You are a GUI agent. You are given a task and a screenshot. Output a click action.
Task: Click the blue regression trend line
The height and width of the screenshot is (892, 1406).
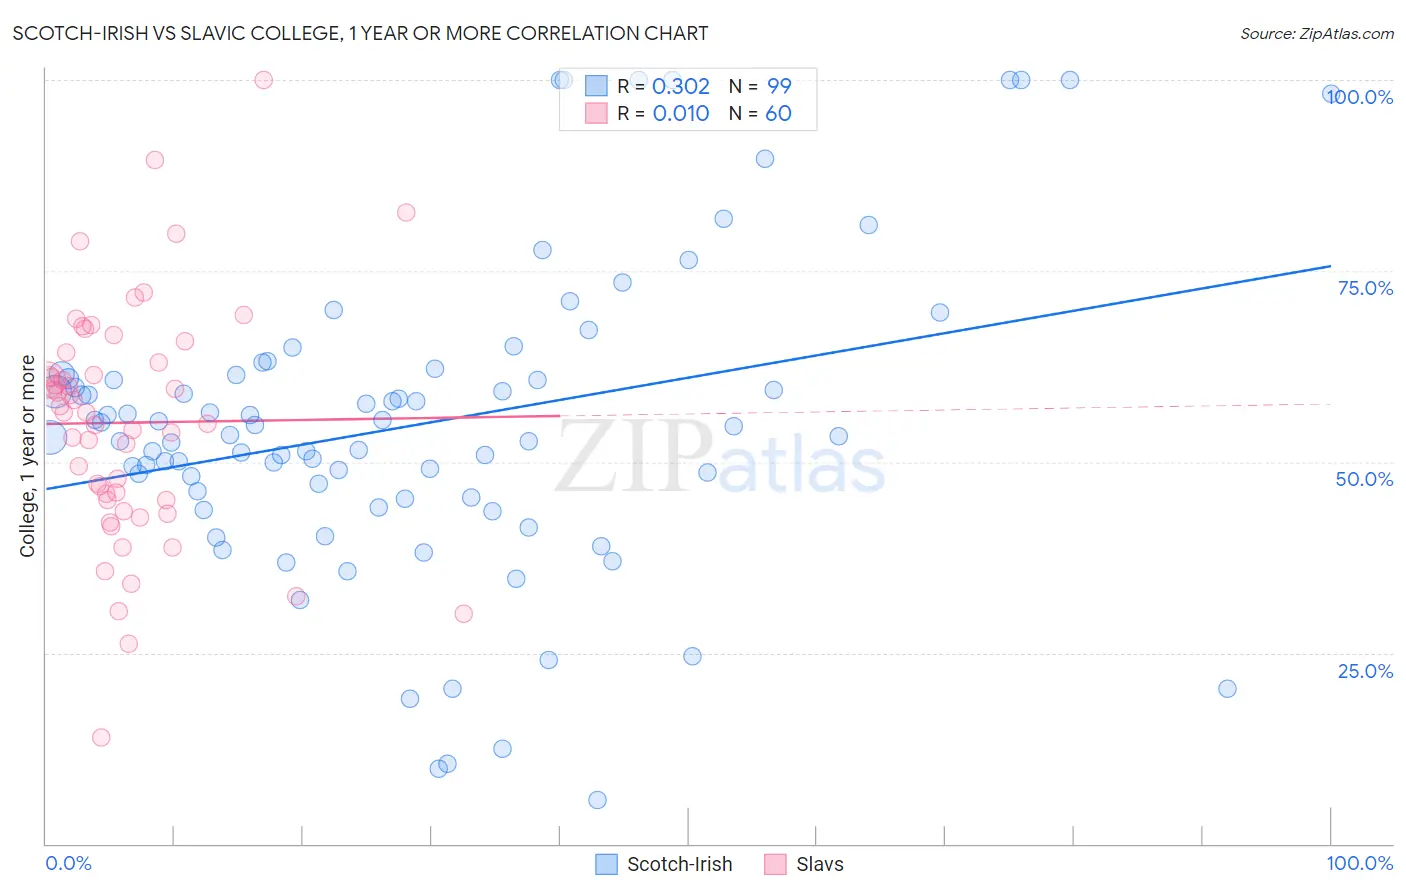688,377
